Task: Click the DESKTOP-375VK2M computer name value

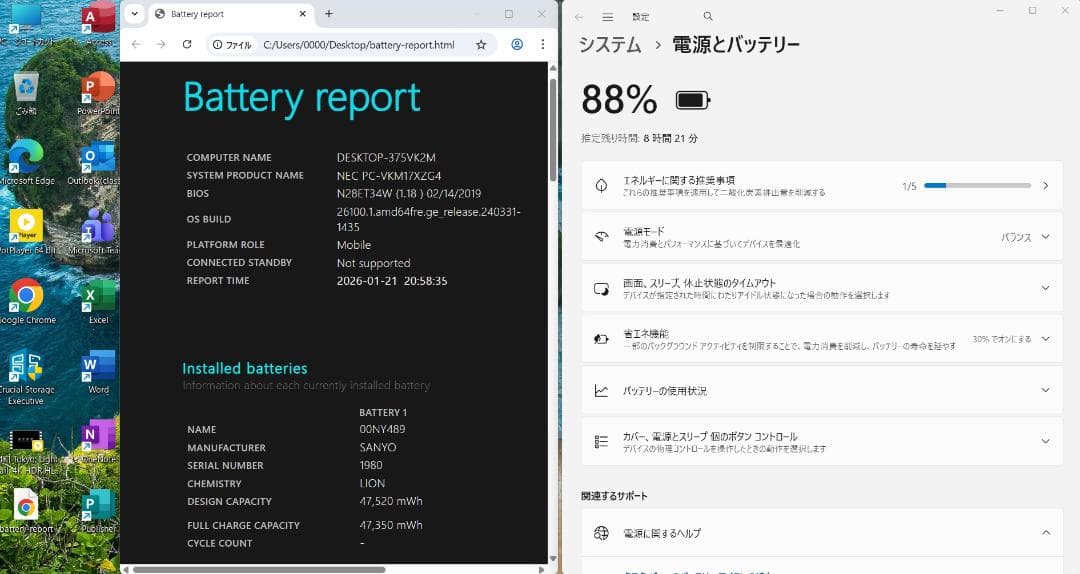Action: (386, 158)
